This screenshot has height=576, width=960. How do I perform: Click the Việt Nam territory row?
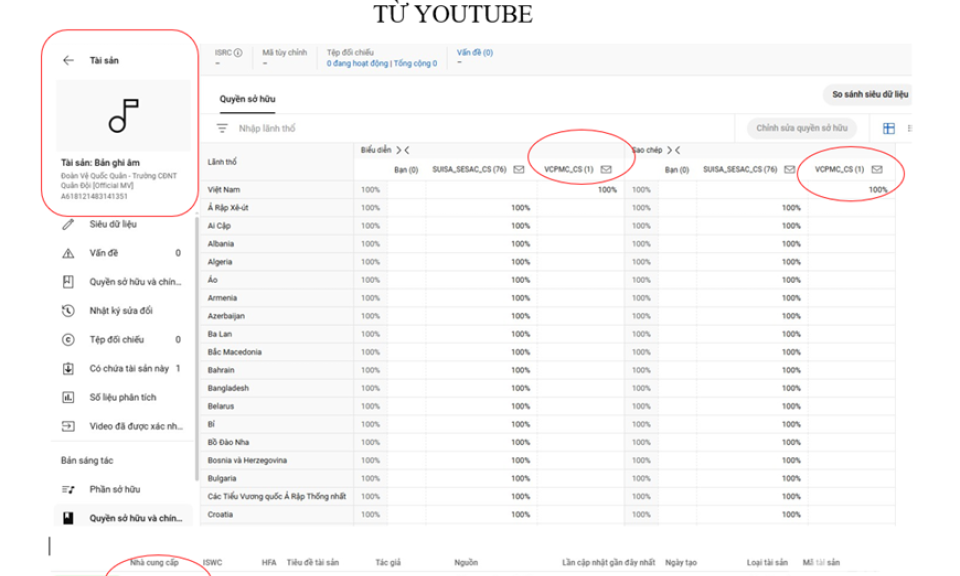547,190
